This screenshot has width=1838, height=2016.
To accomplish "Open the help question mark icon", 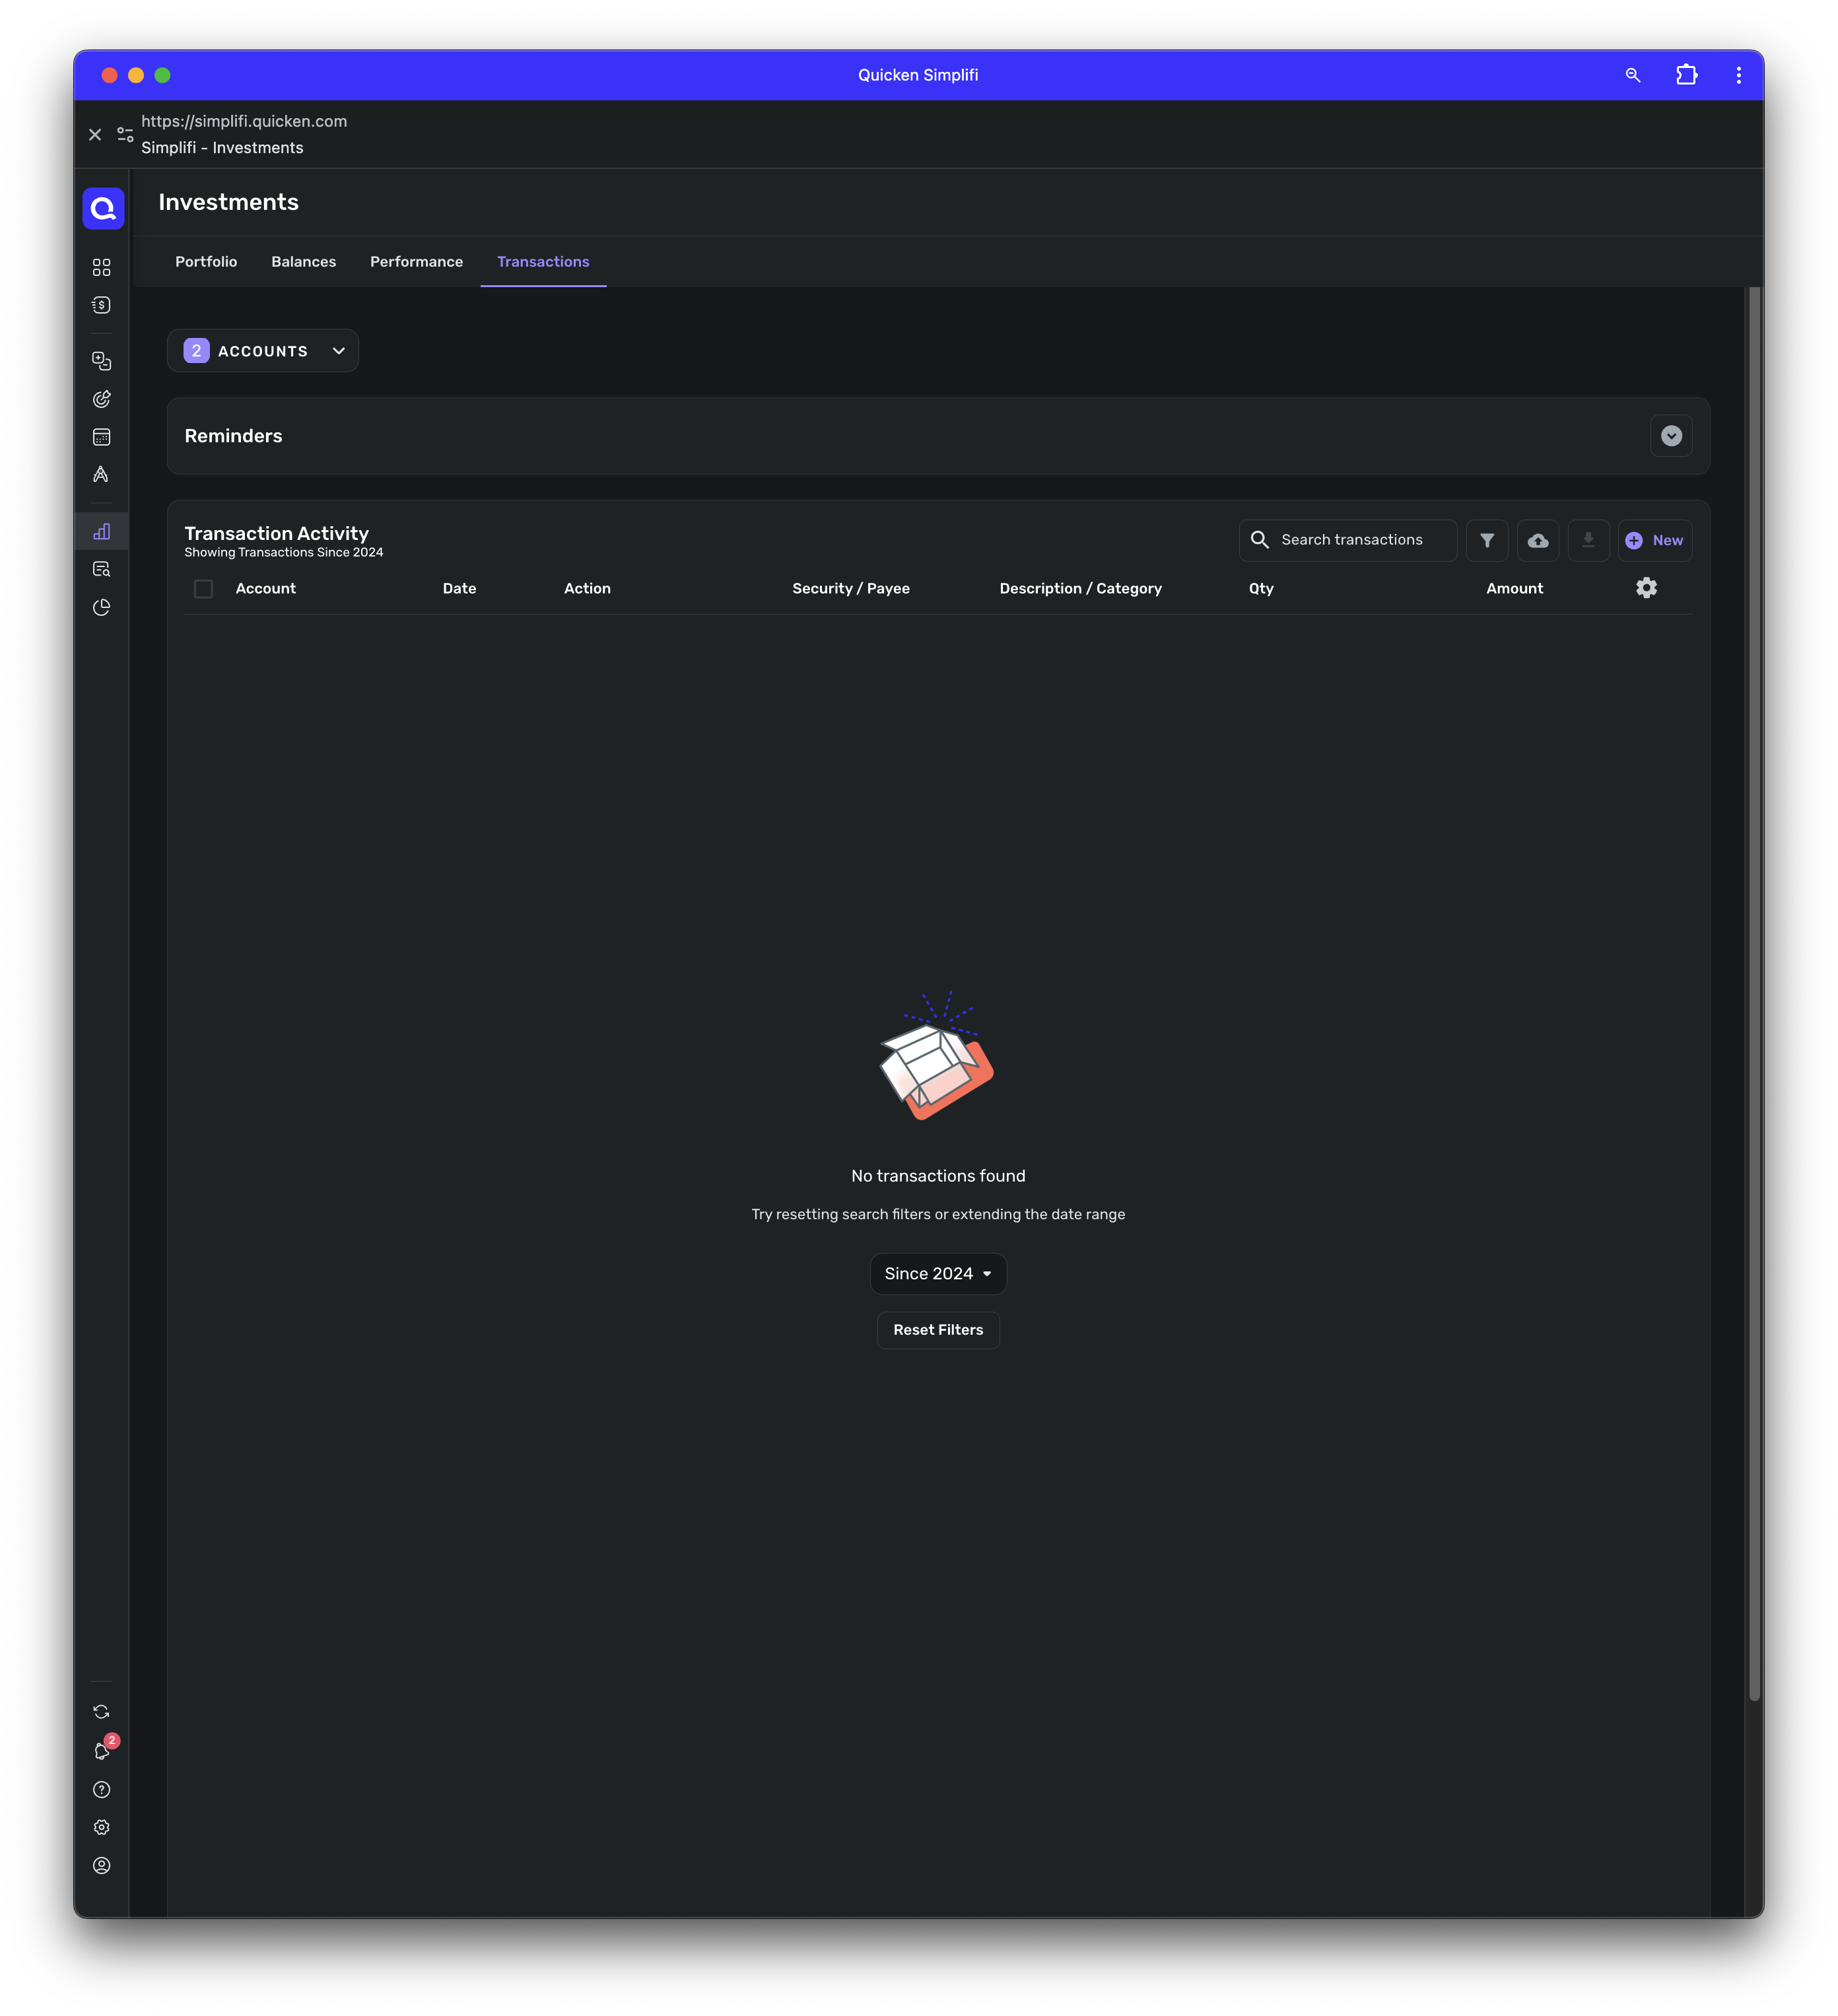I will [101, 1790].
